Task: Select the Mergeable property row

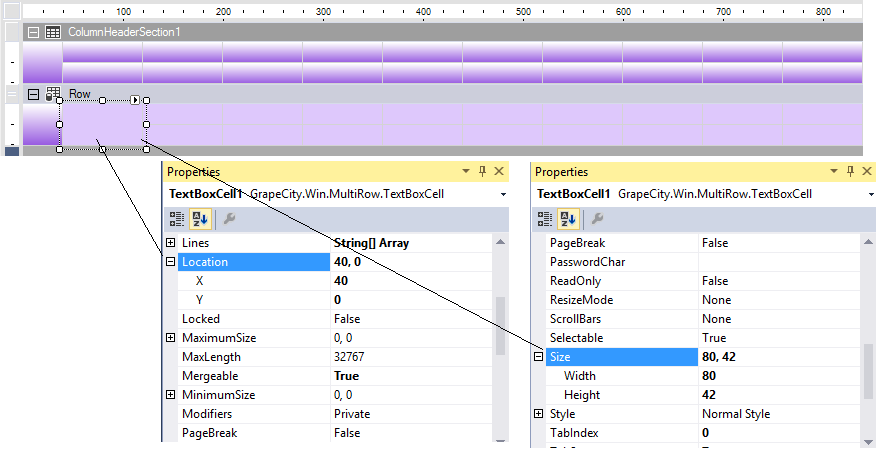Action: [250, 376]
